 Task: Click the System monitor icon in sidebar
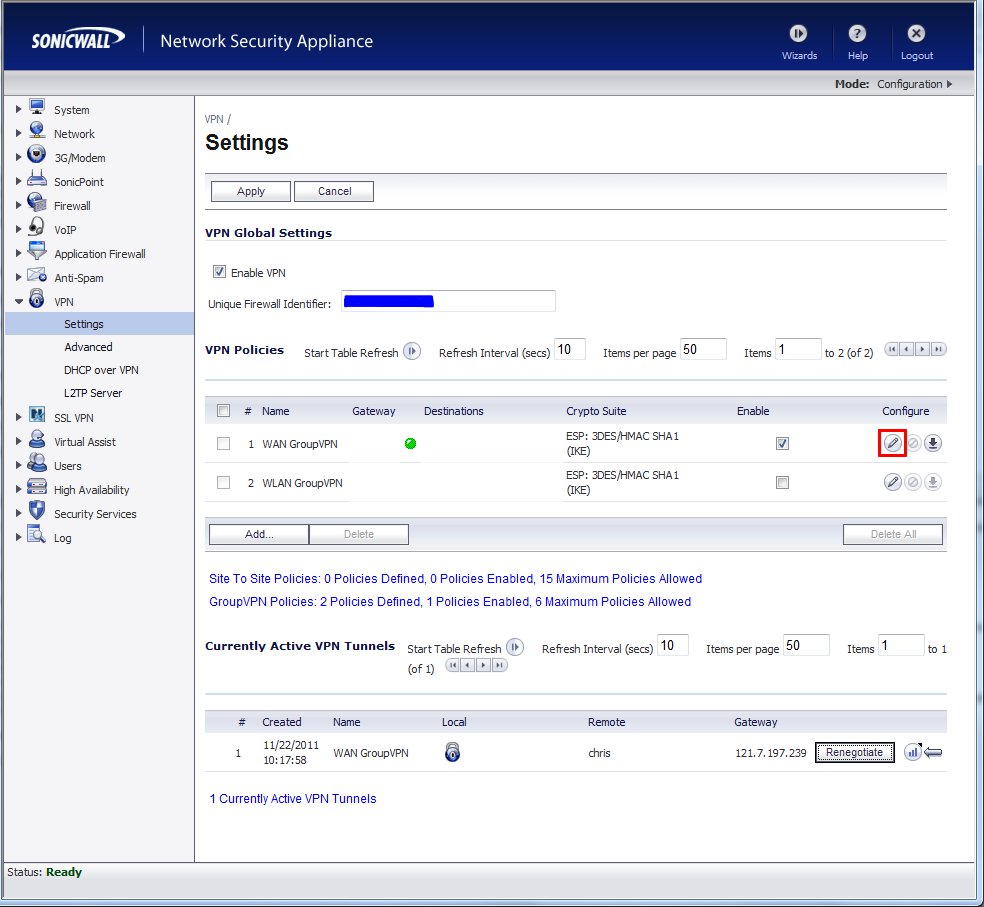click(x=37, y=107)
